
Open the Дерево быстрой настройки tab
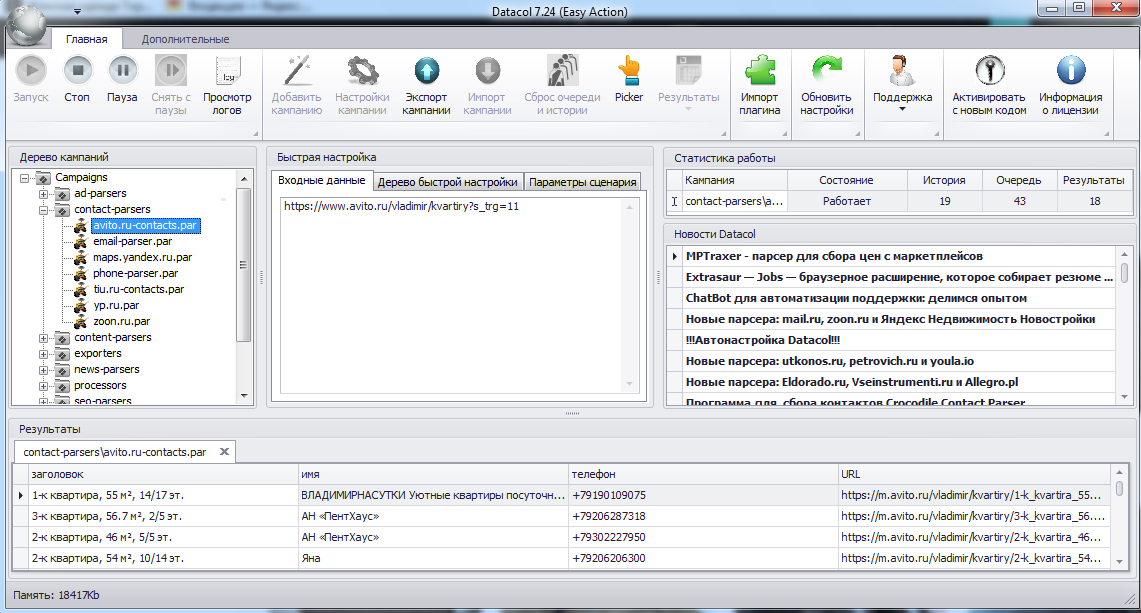point(448,182)
